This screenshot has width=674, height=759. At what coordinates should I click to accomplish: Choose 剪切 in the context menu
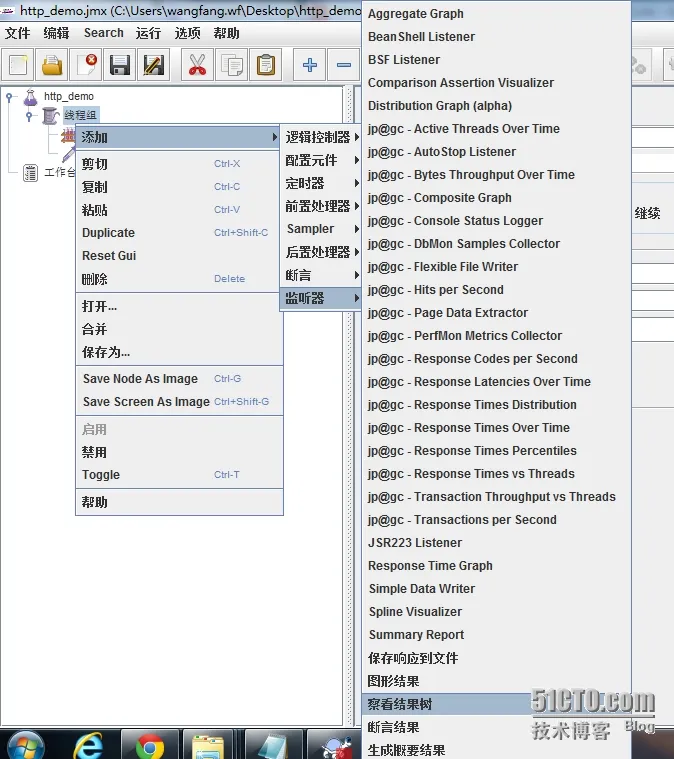point(179,164)
